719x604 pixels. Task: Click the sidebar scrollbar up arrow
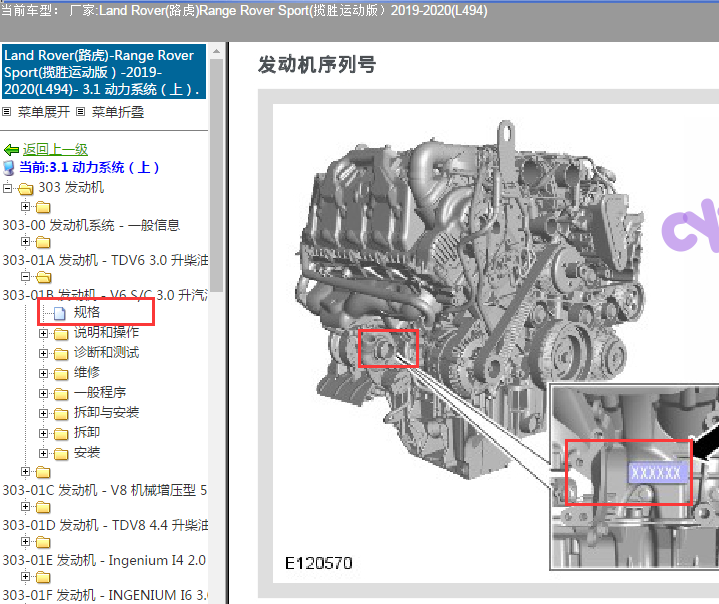216,51
